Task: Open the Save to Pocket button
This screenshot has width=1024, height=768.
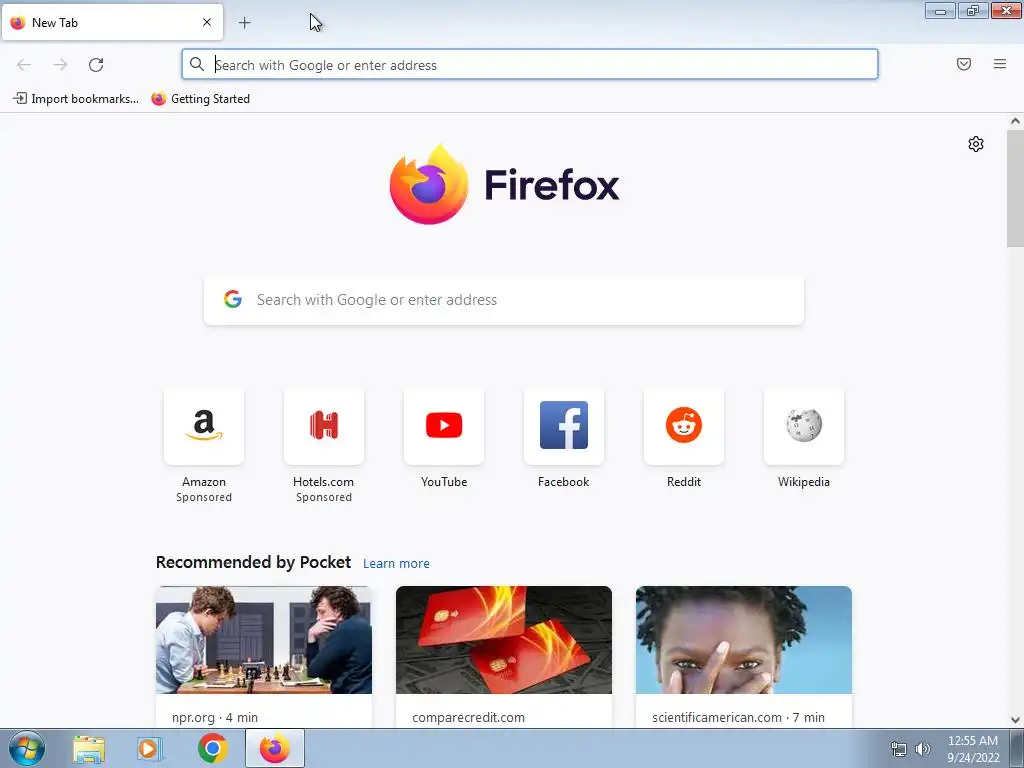Action: pos(964,64)
